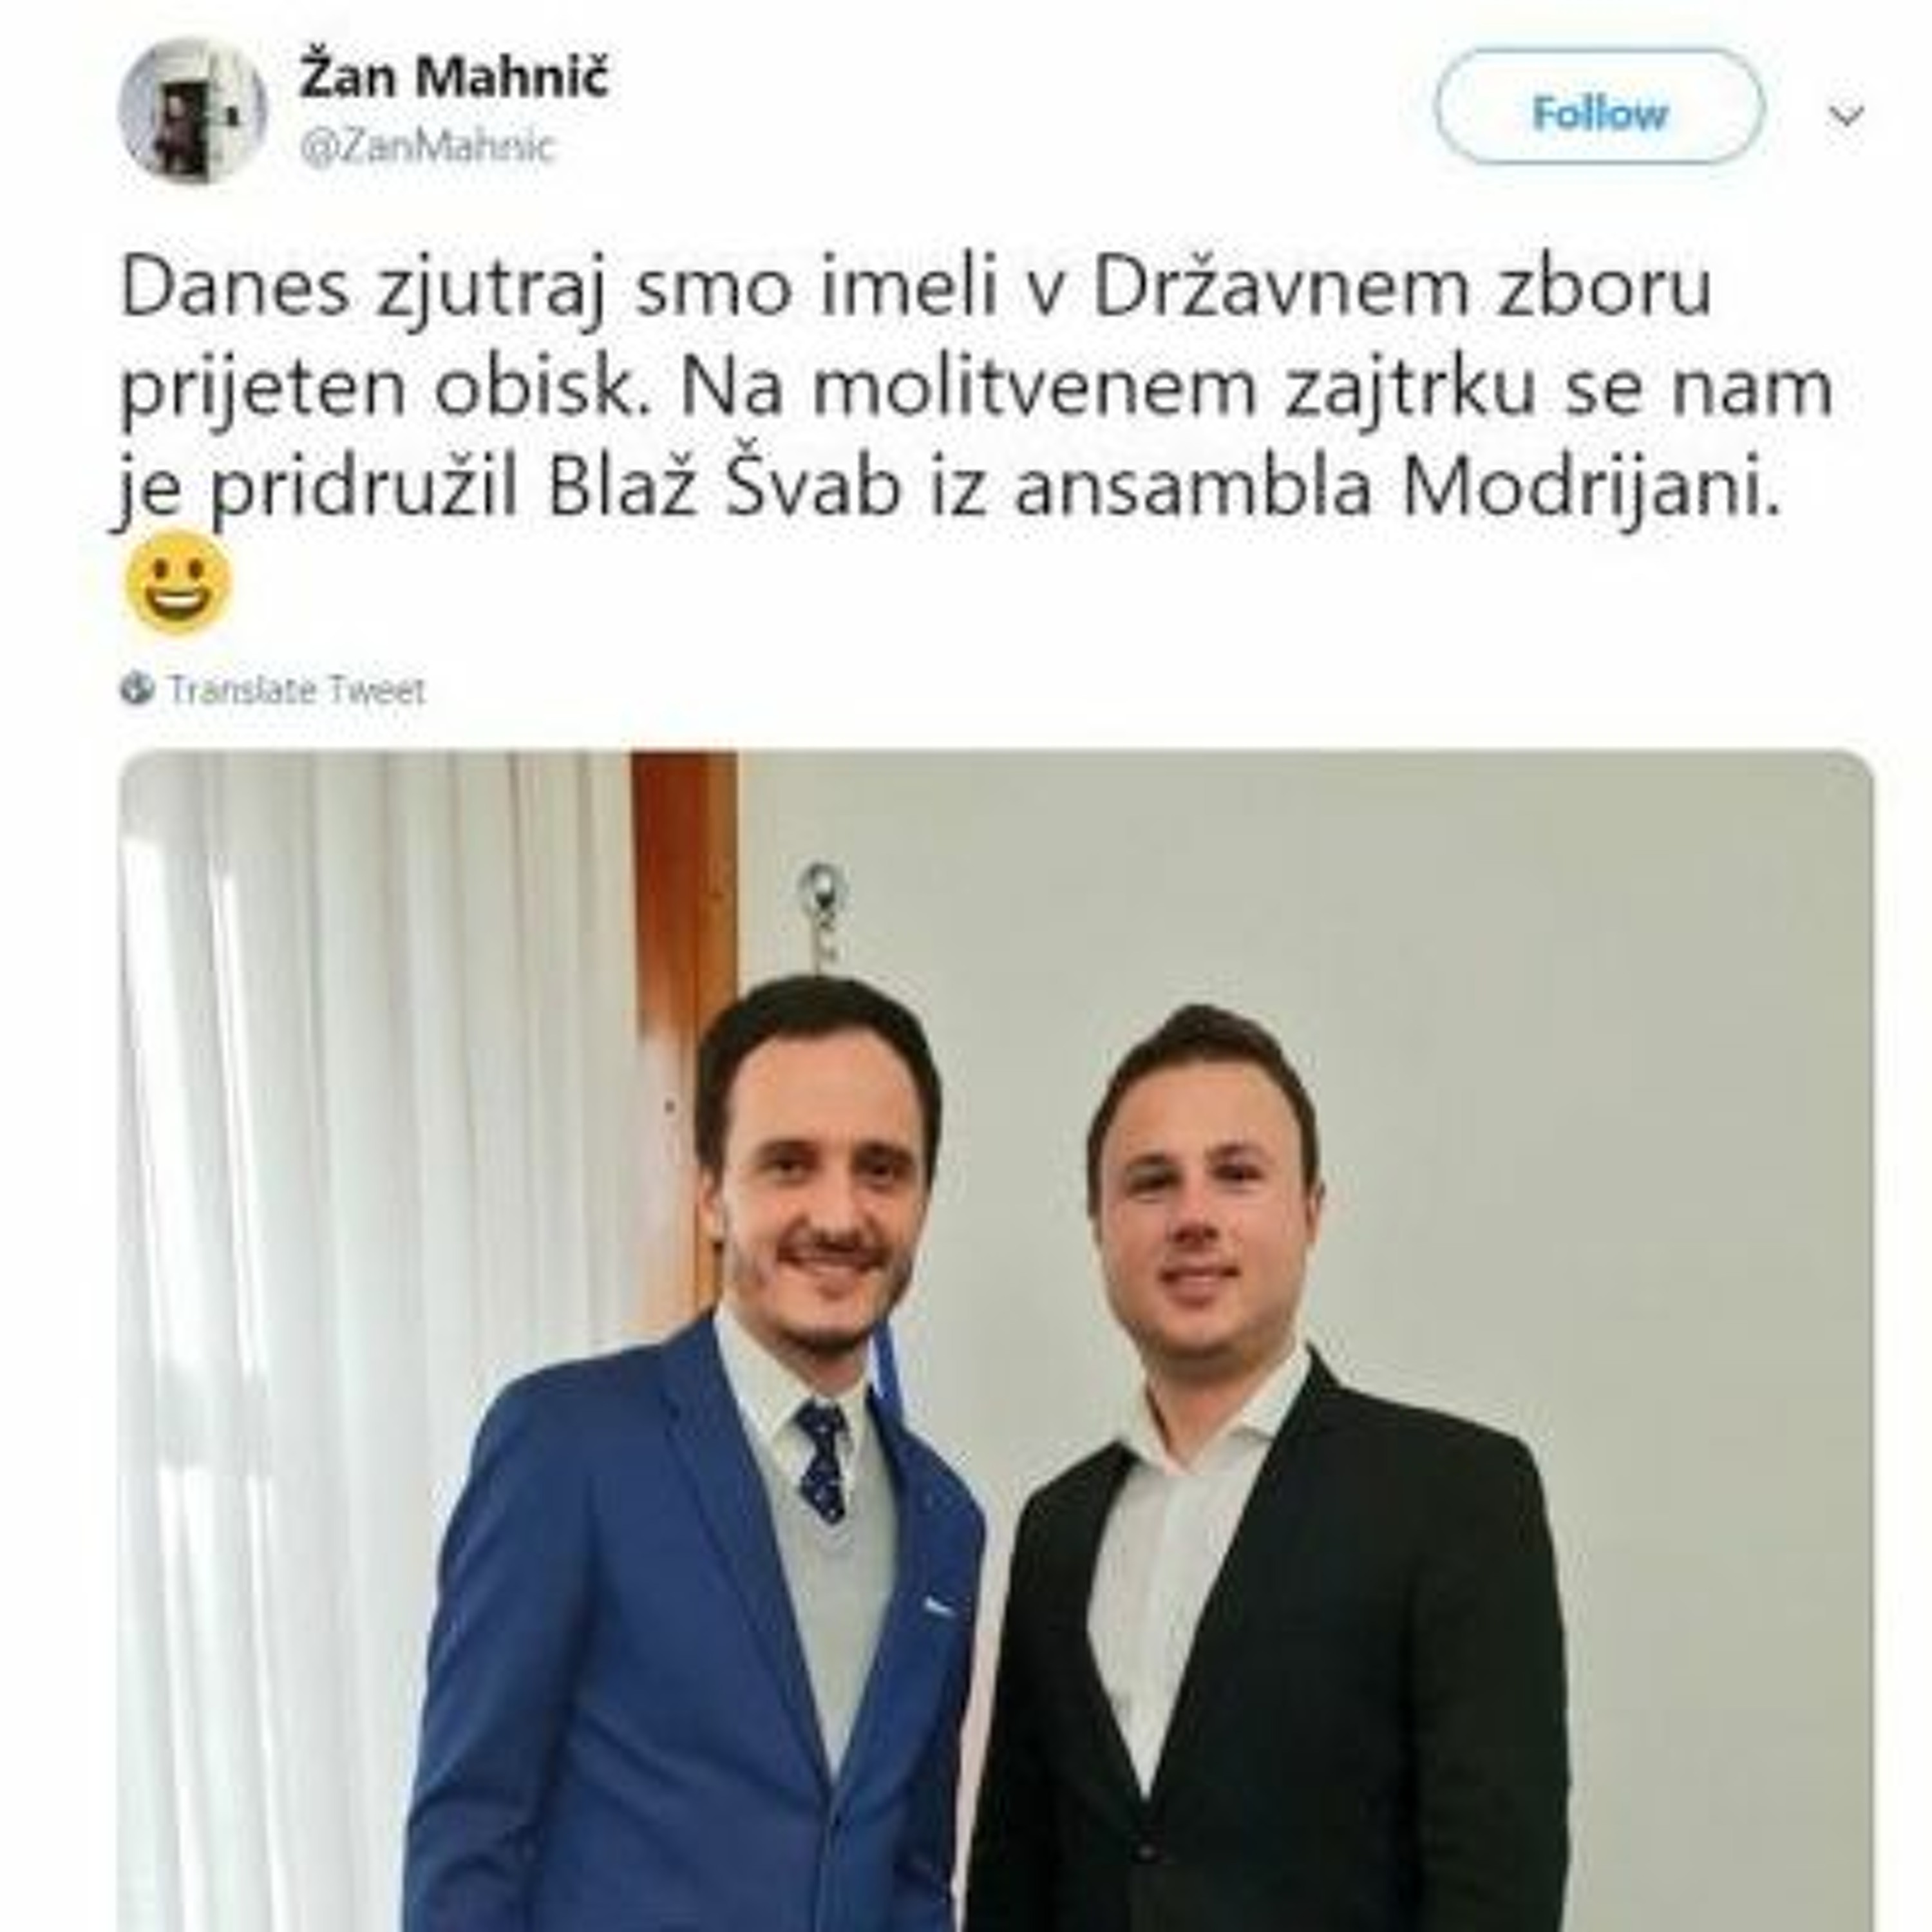Translate the tweet via Translate Tweet
Image resolution: width=1932 pixels, height=1932 pixels.
tap(296, 690)
